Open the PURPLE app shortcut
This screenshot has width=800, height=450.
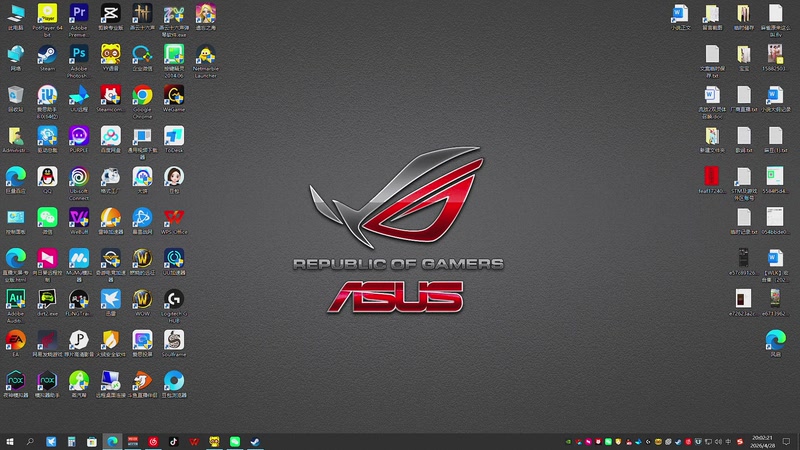[x=79, y=137]
